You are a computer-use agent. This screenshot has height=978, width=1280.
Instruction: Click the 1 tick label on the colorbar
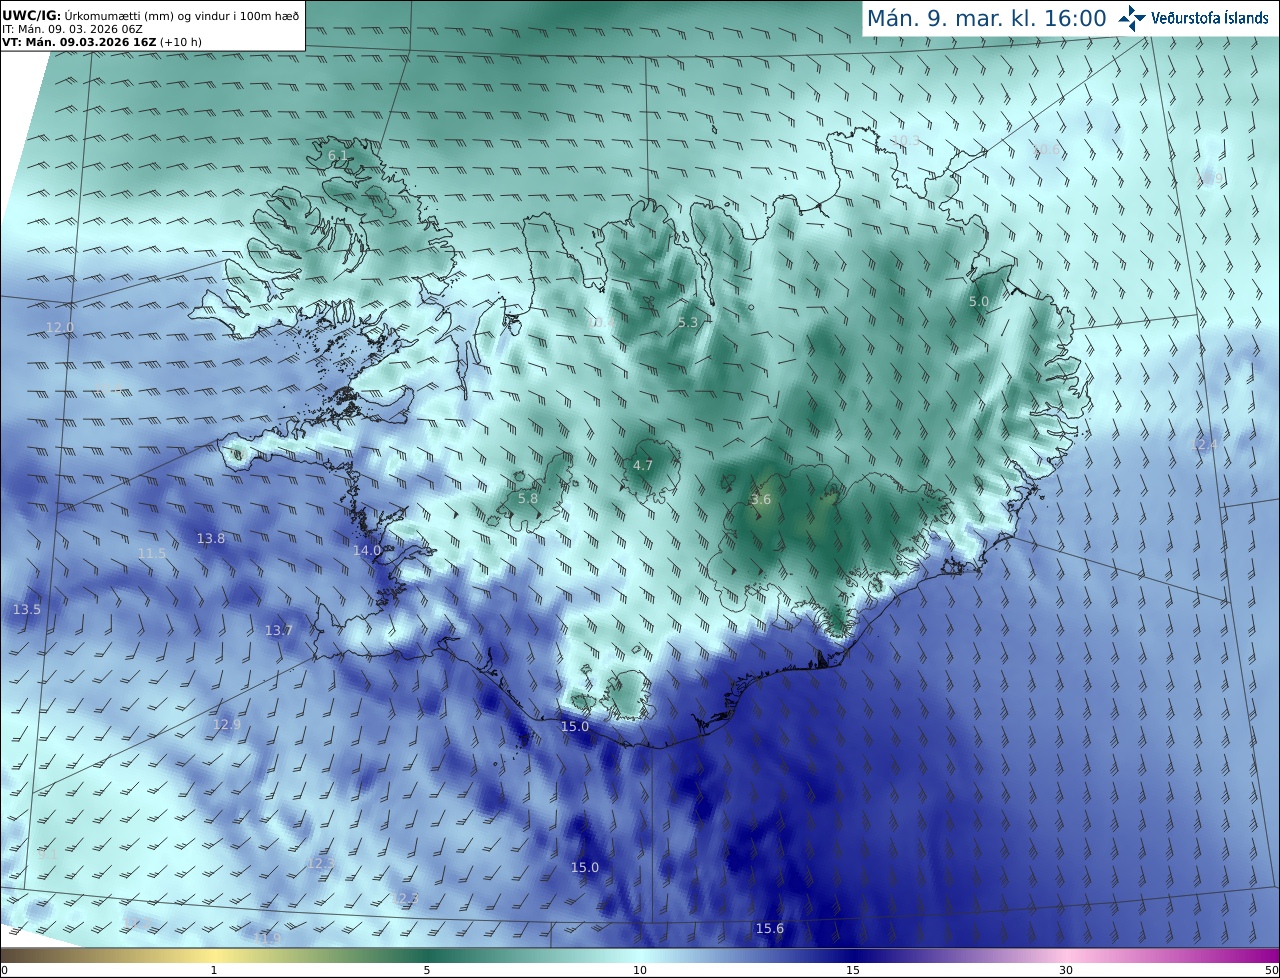click(x=214, y=970)
